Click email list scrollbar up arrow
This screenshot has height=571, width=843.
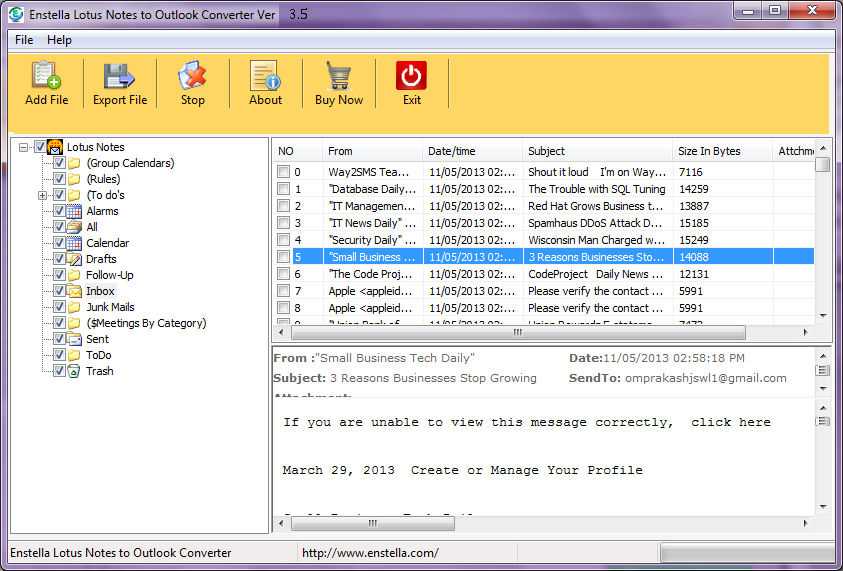pyautogui.click(x=823, y=148)
